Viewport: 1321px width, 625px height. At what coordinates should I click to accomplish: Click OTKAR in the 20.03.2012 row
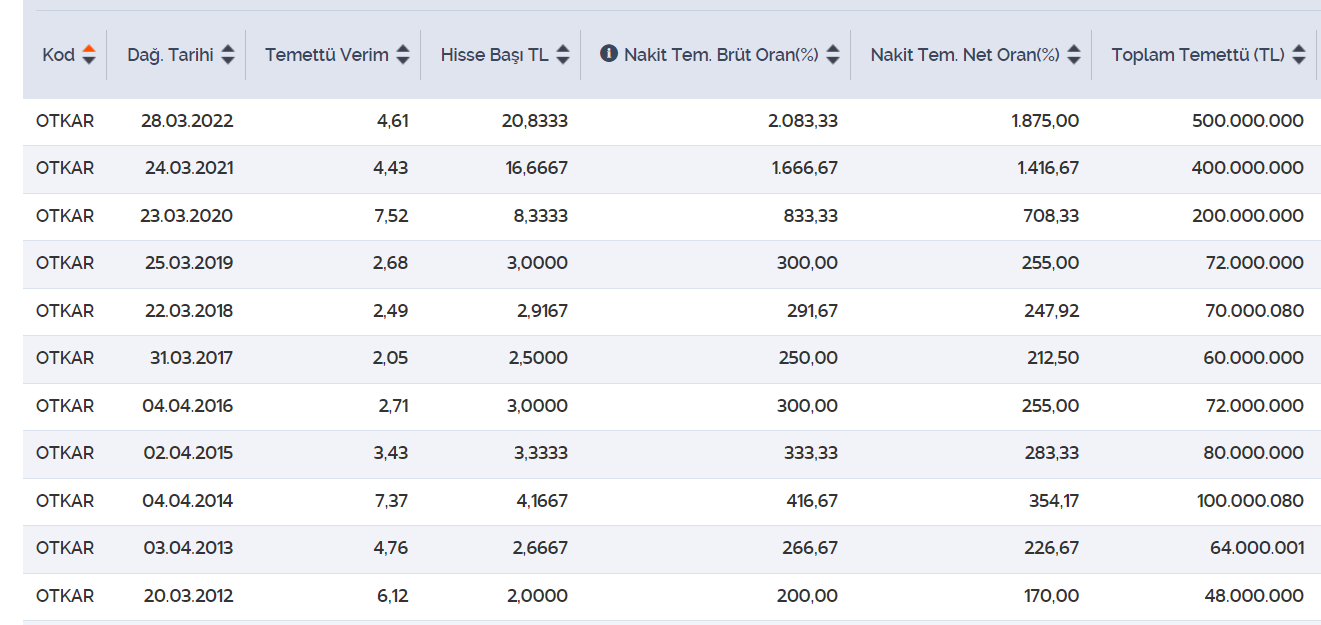(x=65, y=596)
